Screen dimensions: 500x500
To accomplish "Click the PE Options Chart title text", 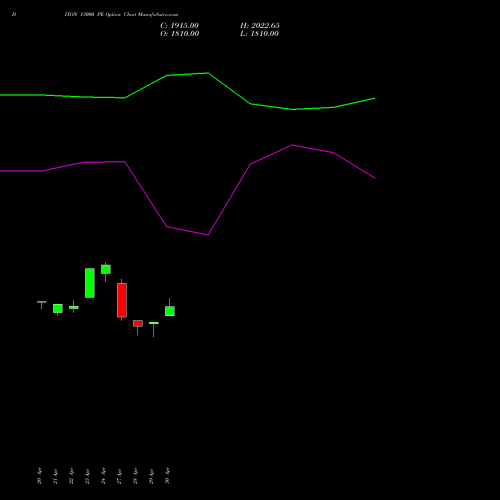I will point(121,15).
